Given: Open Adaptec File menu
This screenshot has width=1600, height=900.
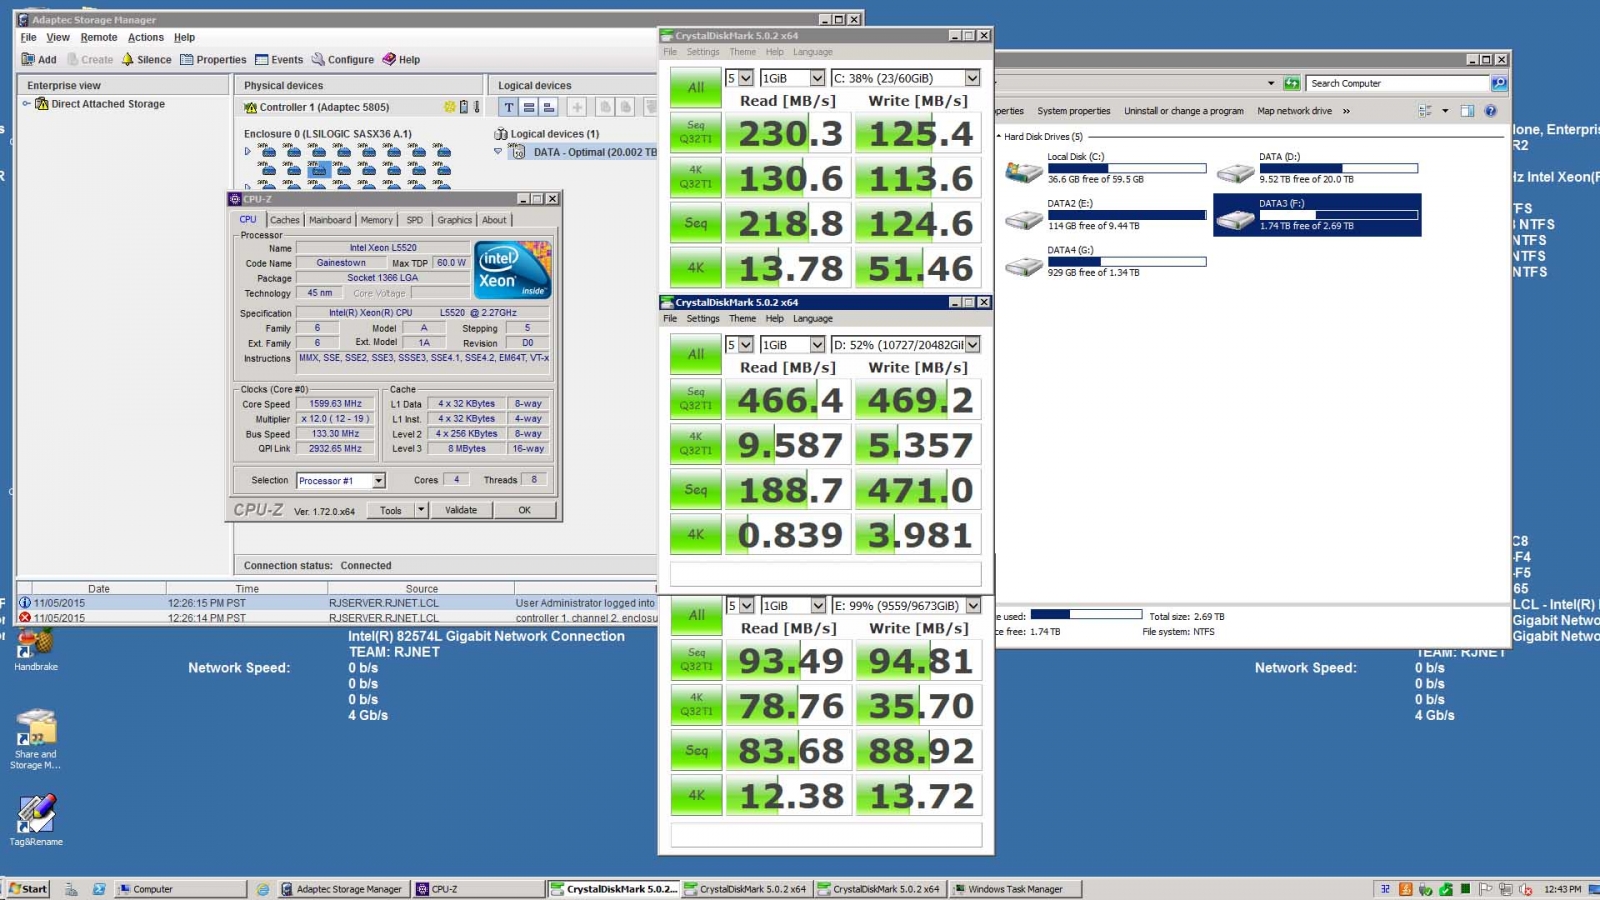Looking at the screenshot, I should click(29, 38).
